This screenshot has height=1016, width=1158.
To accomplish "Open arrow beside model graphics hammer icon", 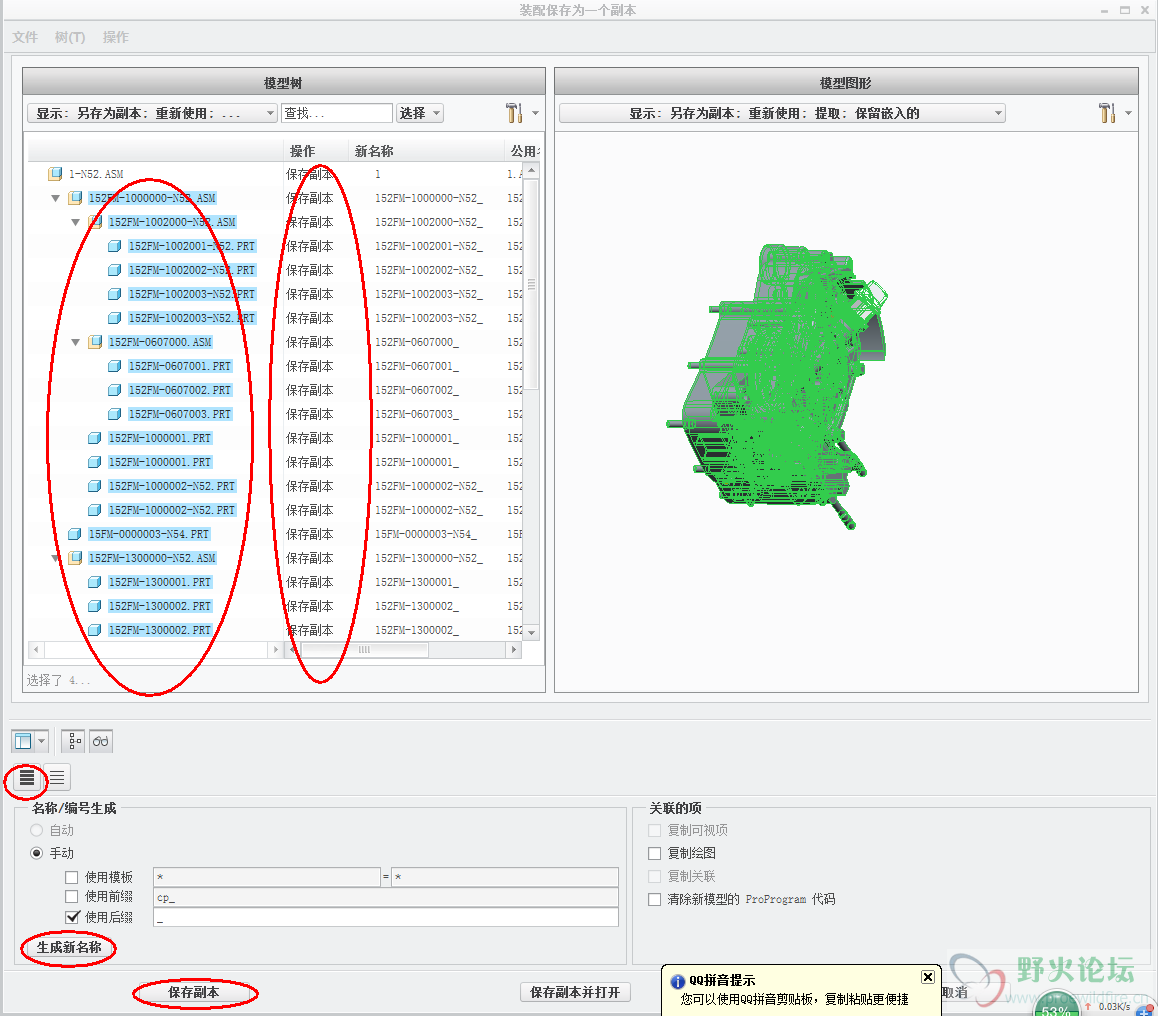I will point(1128,114).
